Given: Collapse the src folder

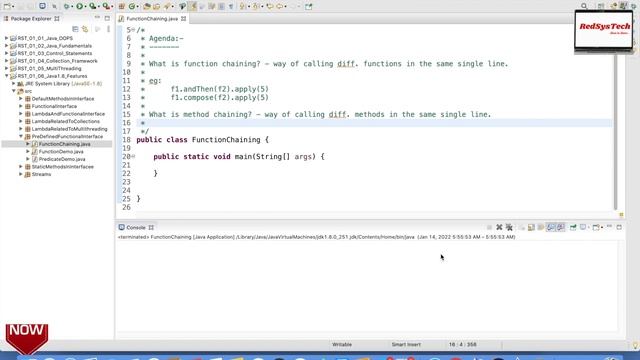Looking at the screenshot, I should (x=13, y=91).
